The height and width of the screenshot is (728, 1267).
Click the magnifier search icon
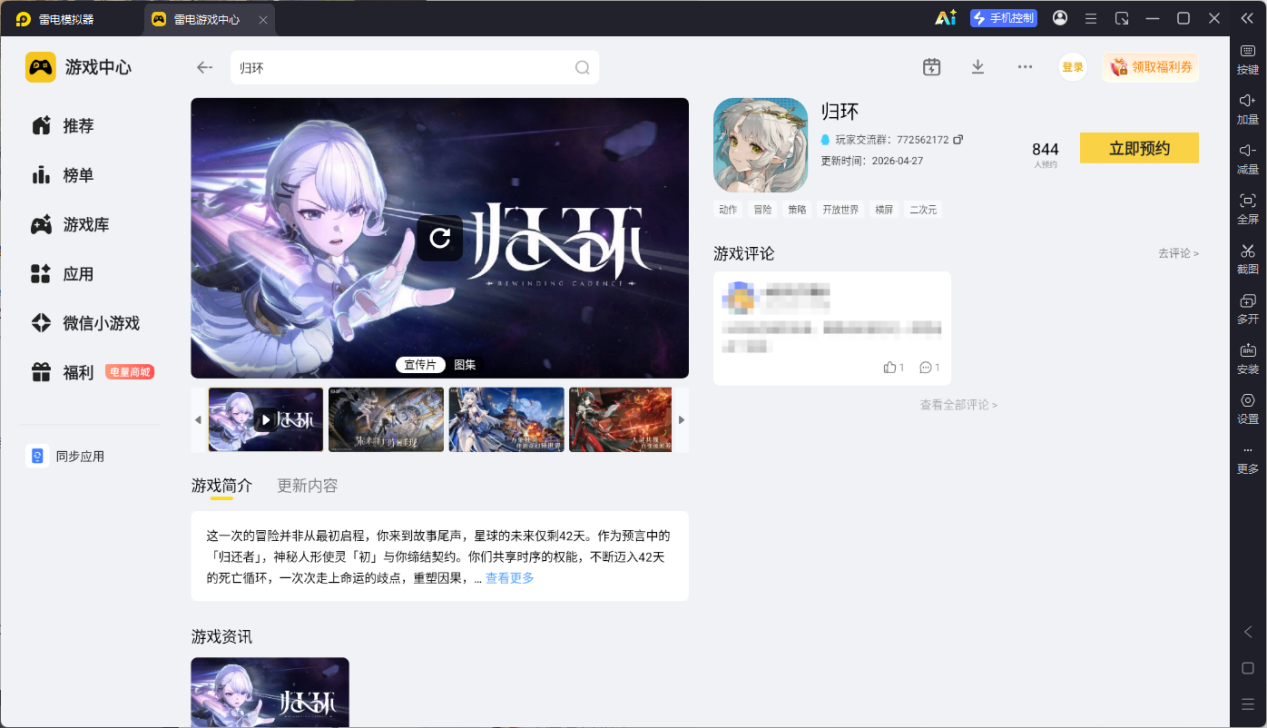(x=582, y=68)
